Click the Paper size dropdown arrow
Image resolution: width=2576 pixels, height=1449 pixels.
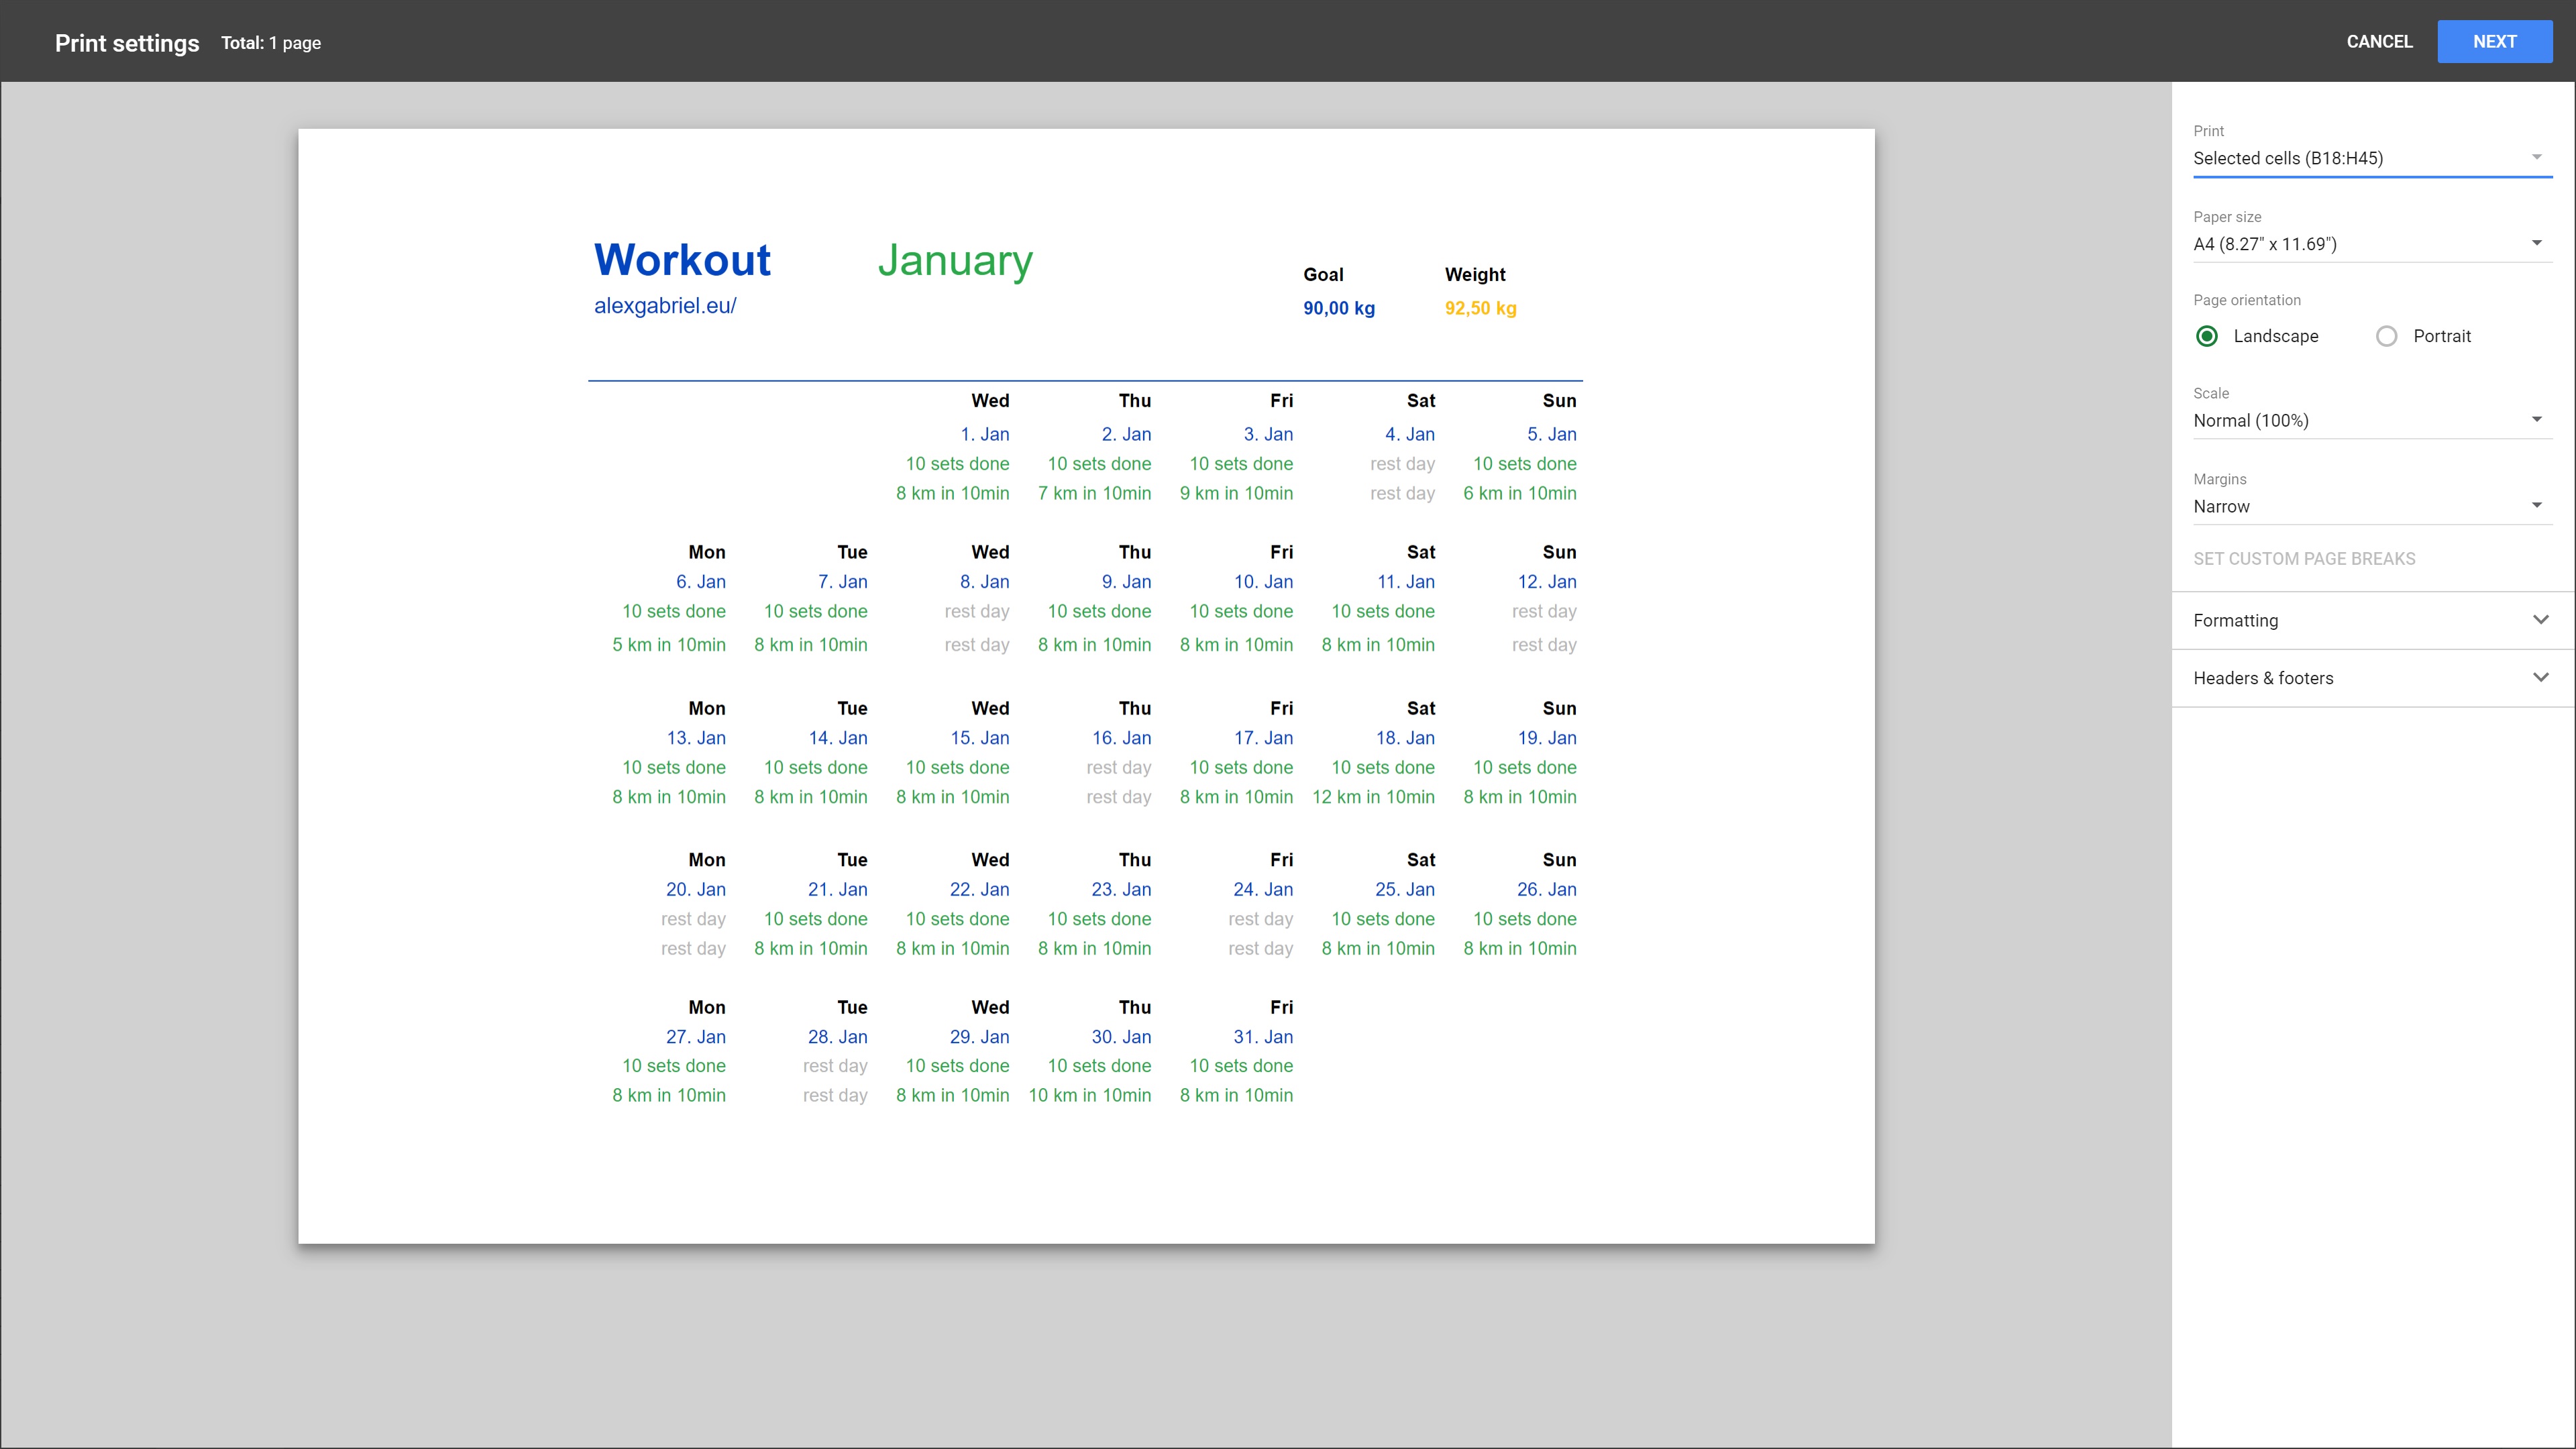click(2536, 243)
